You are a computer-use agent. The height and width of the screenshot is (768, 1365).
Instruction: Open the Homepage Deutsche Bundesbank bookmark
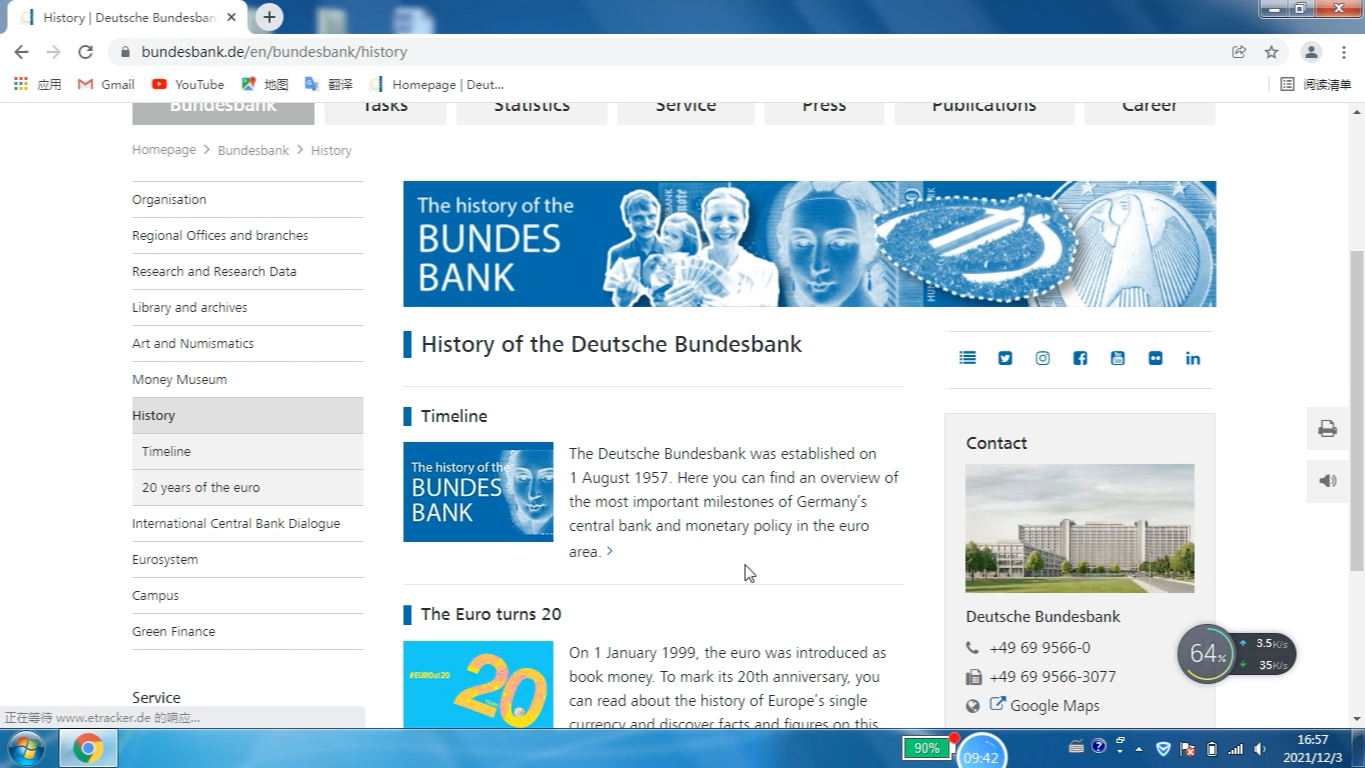437,84
